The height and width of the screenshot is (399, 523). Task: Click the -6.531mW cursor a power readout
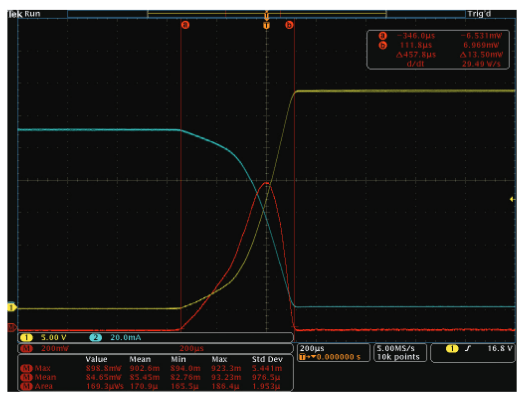[x=481, y=36]
